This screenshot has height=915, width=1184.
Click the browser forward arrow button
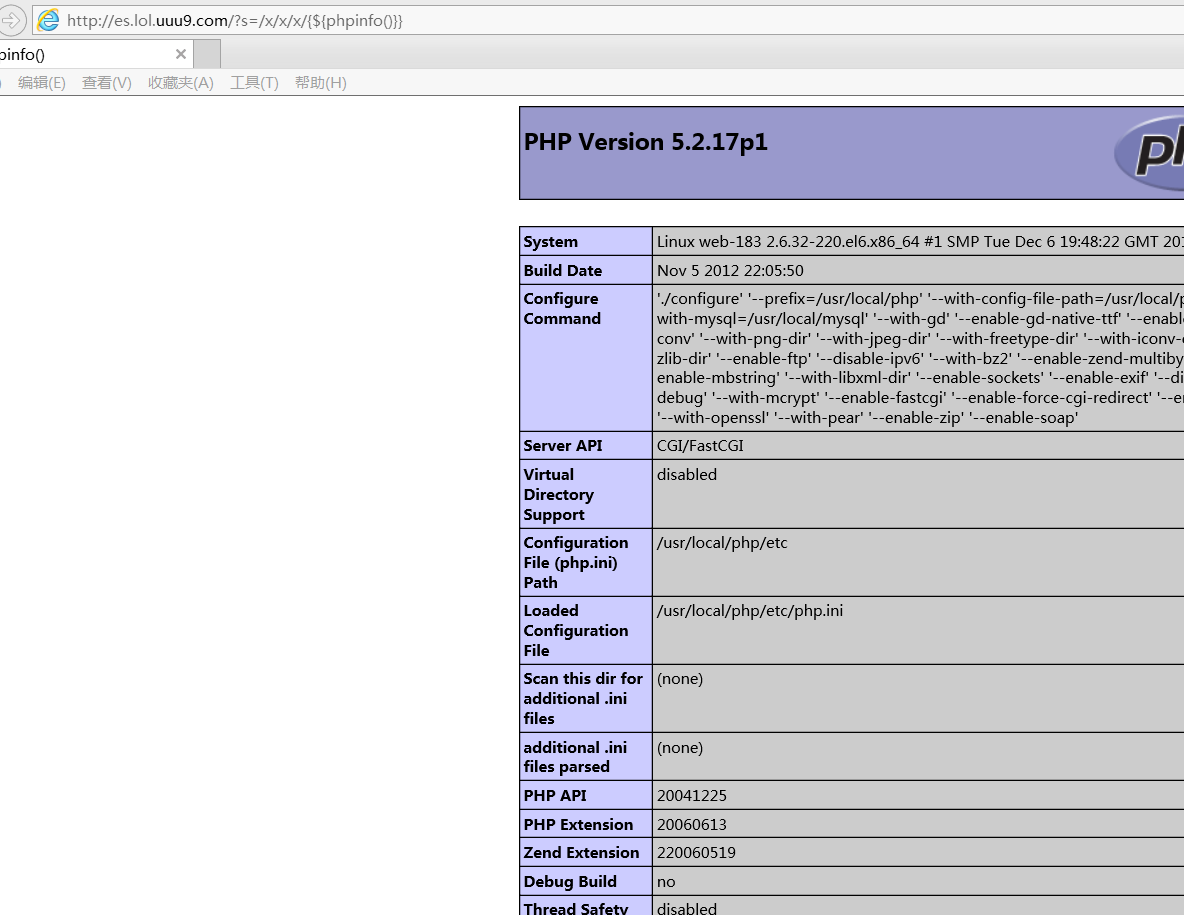tap(12, 20)
